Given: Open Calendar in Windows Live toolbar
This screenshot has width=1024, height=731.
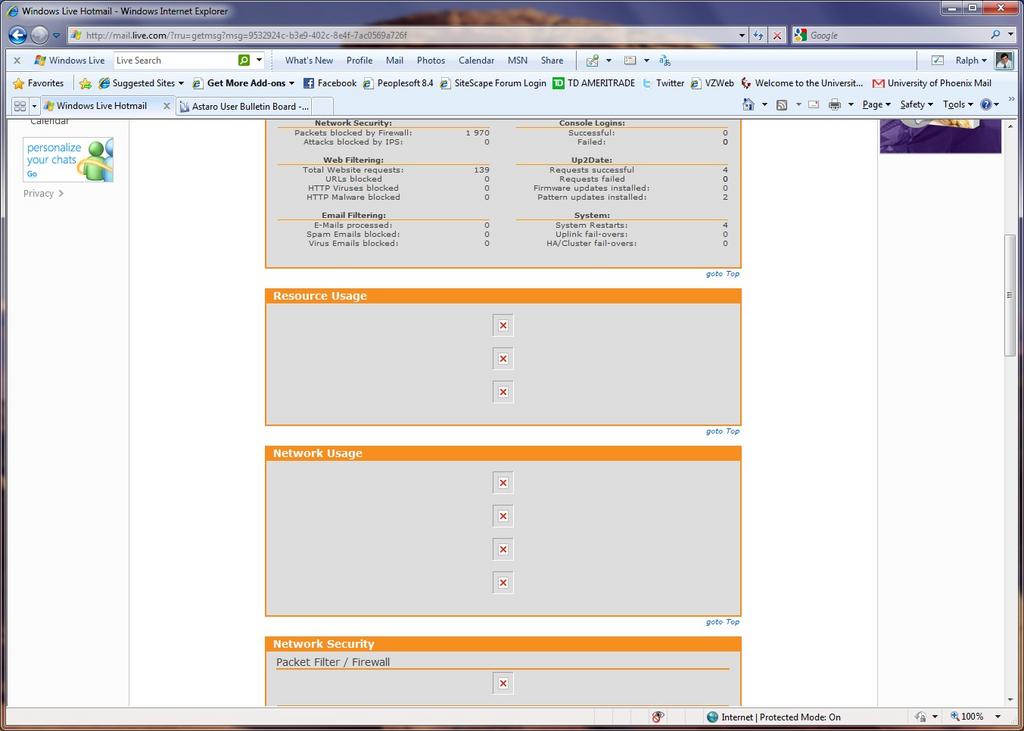Looking at the screenshot, I should (476, 60).
